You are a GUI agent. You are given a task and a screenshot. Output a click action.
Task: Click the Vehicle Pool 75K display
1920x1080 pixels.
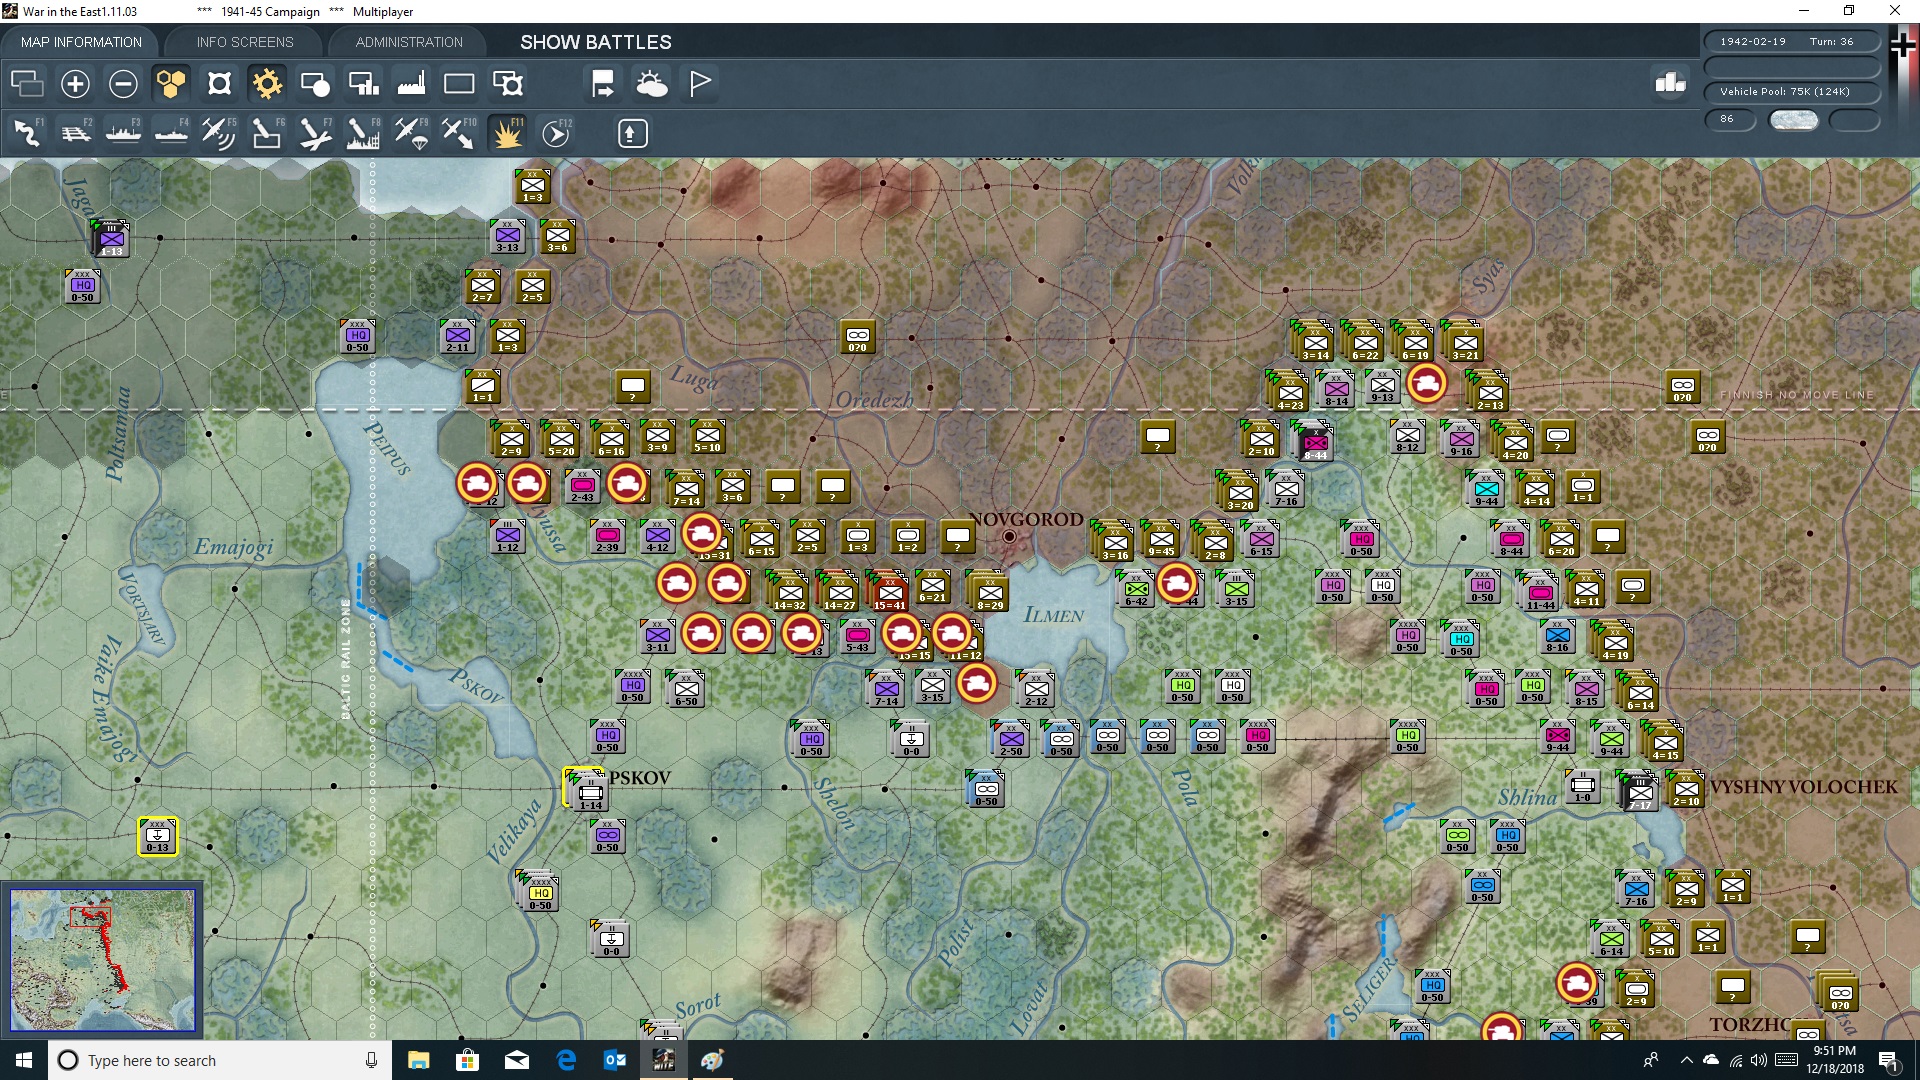tap(1792, 92)
